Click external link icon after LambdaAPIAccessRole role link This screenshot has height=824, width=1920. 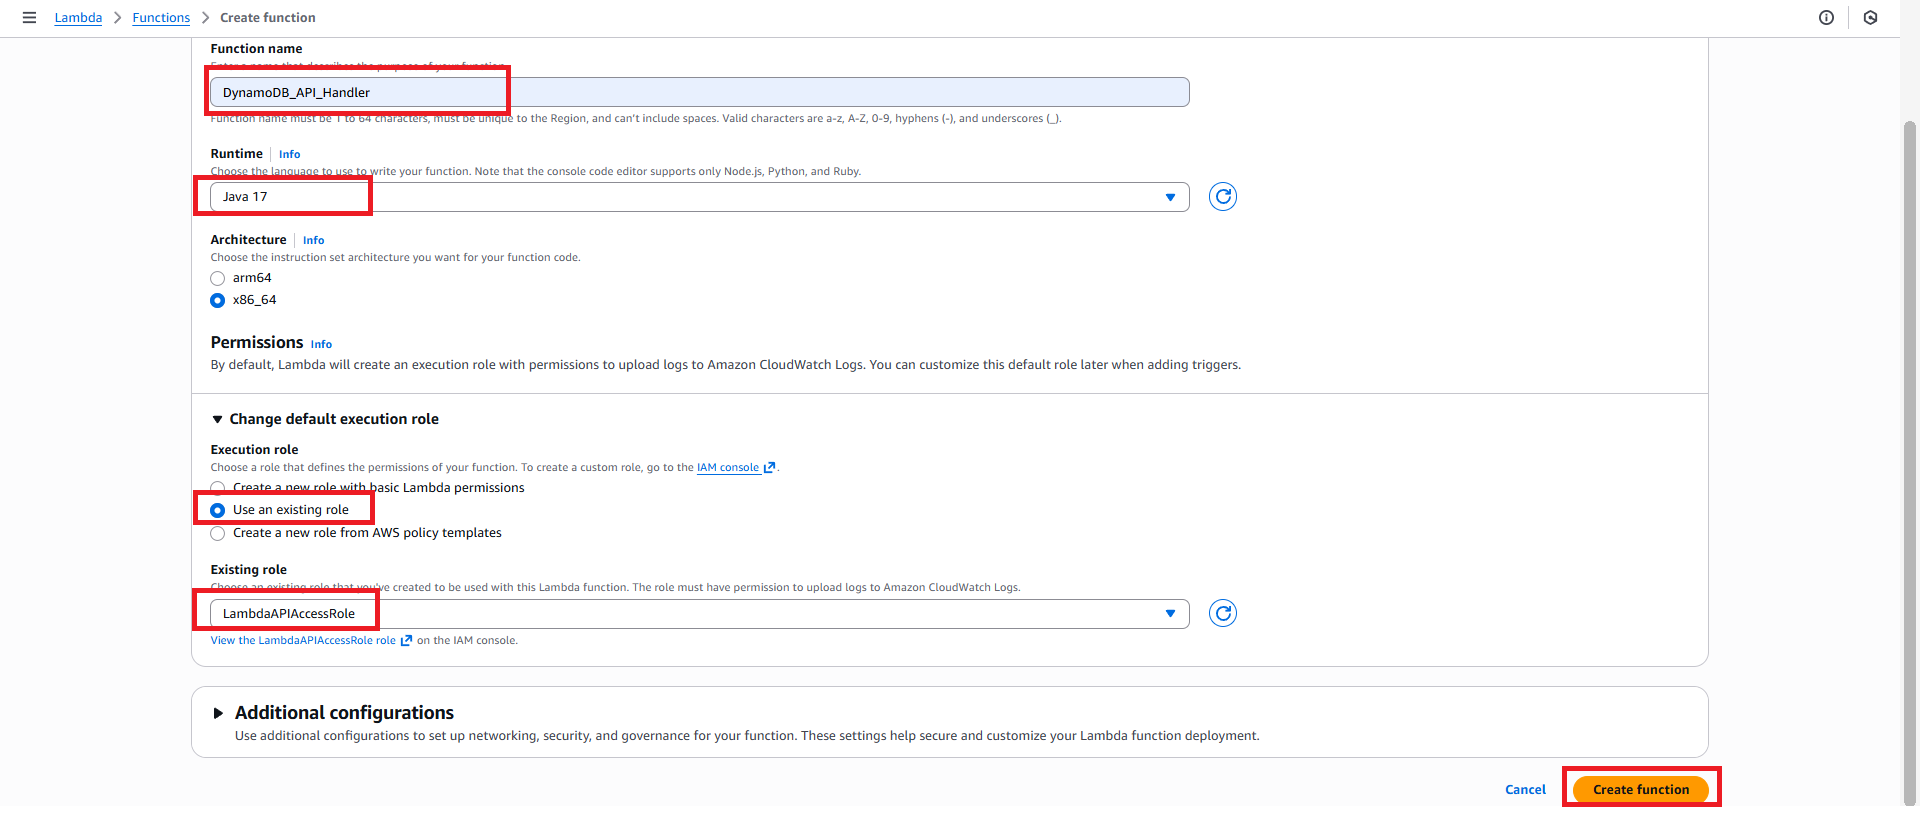click(x=406, y=641)
